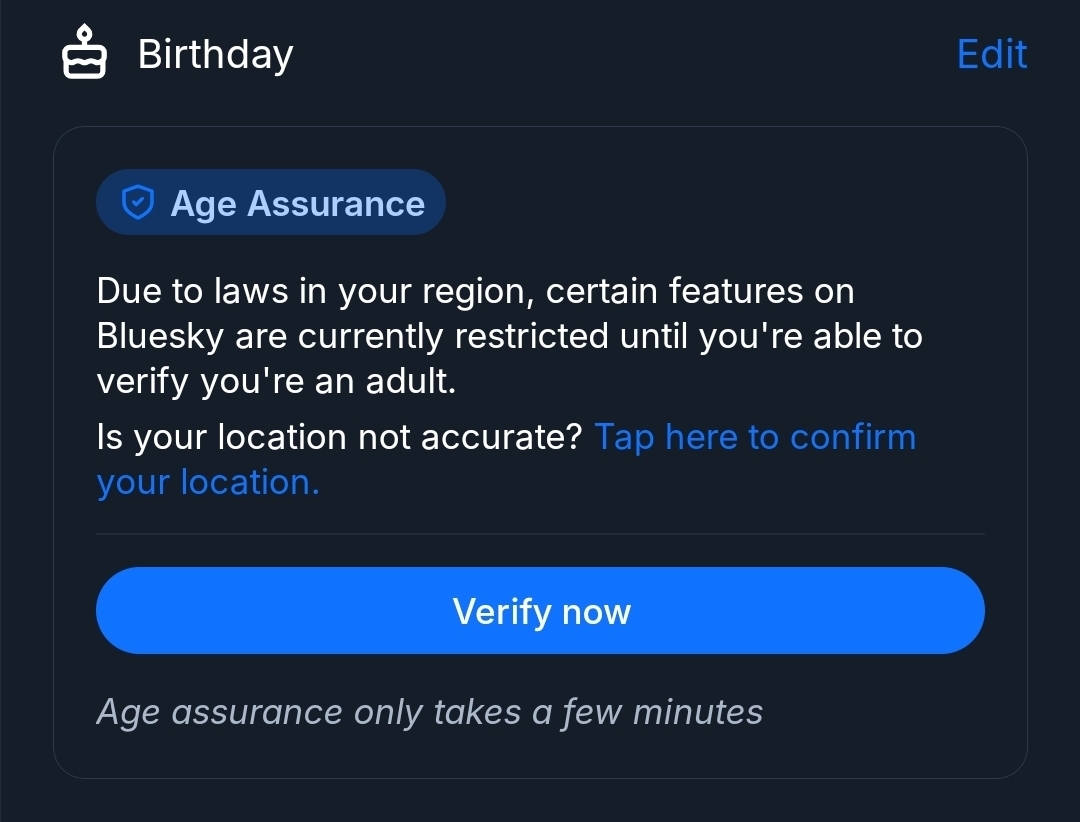1080x822 pixels.
Task: Select the Birthday heading label
Action: pyautogui.click(x=215, y=54)
